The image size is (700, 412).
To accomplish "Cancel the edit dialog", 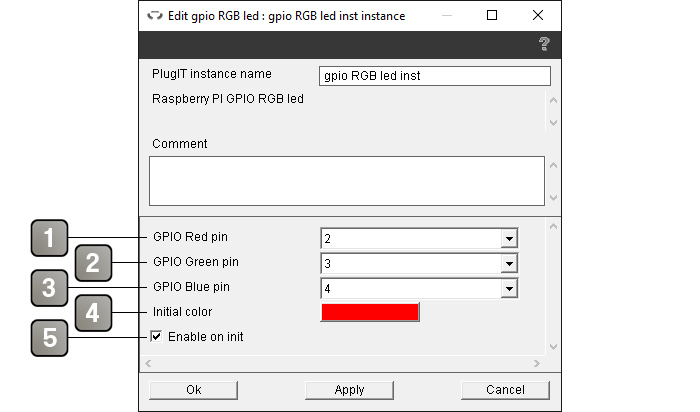I will tap(505, 390).
